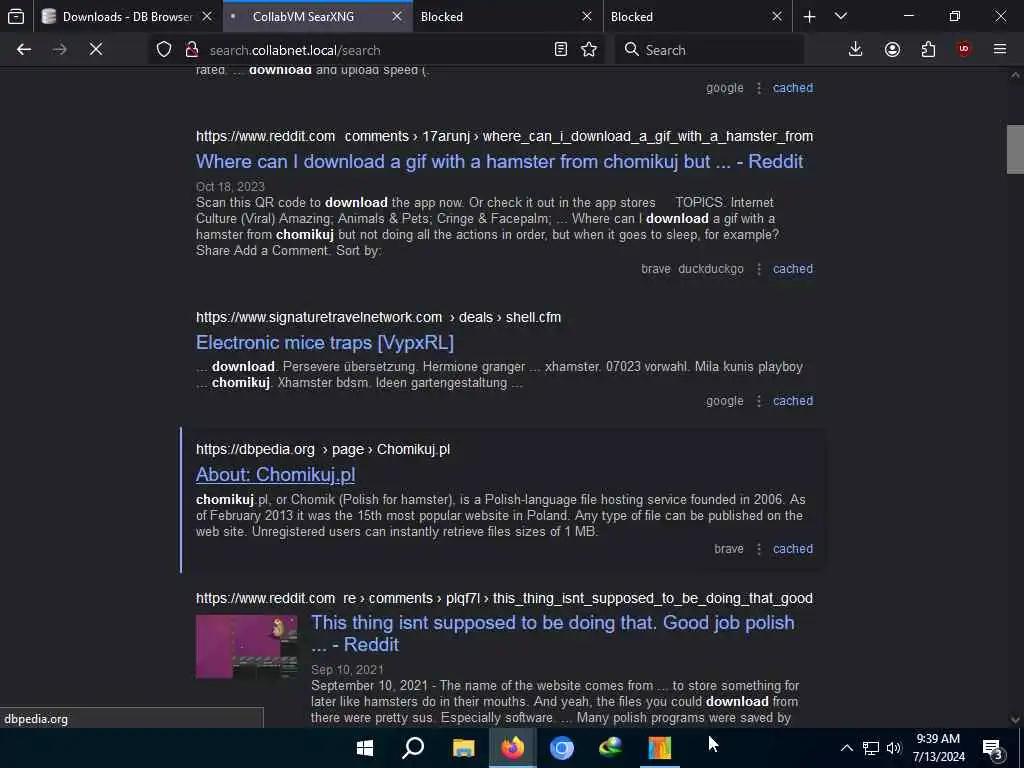Go back with the back arrow button
Screen dimensions: 1024x768
point(24,50)
